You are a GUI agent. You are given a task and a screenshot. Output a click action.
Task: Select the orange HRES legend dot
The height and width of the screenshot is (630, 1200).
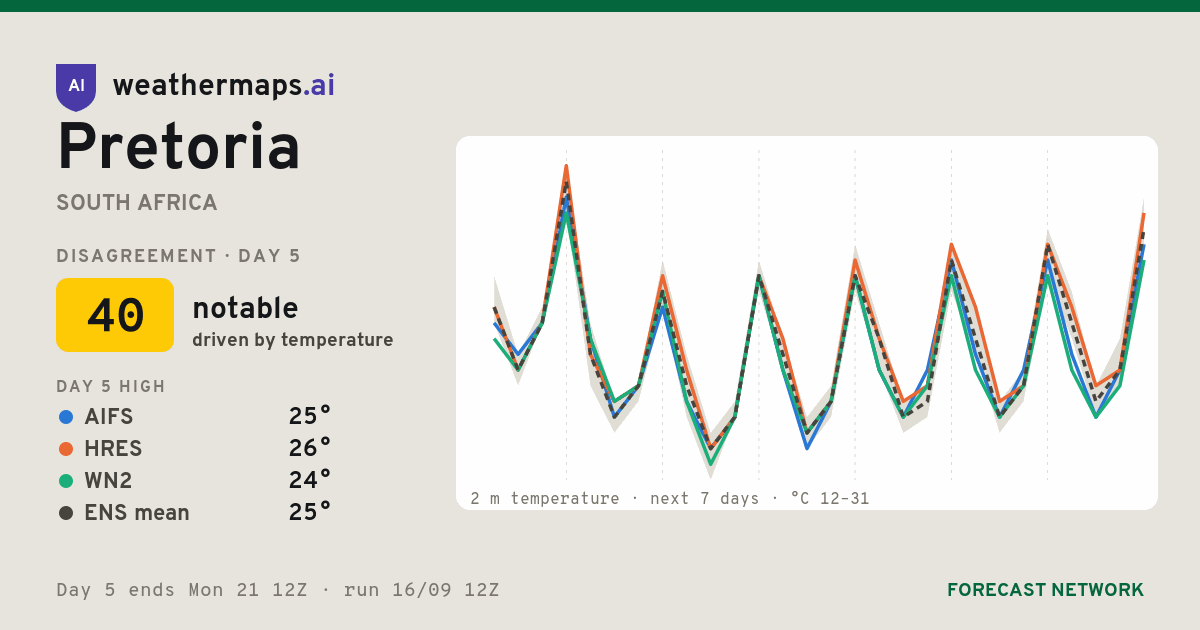click(x=66, y=449)
